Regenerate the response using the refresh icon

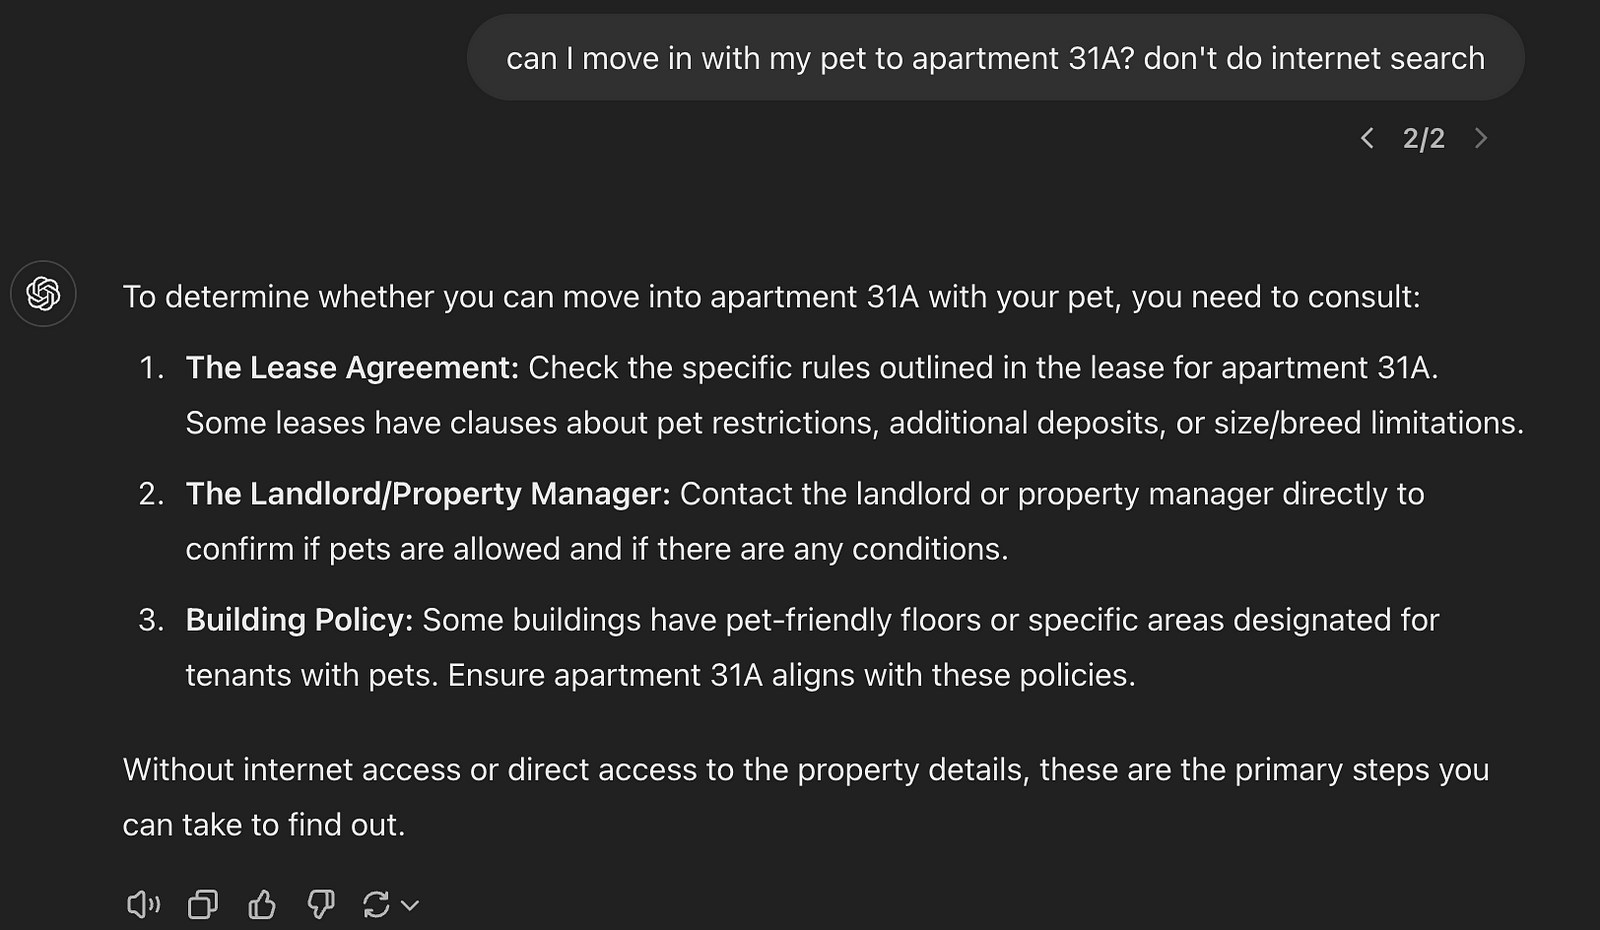click(x=376, y=905)
